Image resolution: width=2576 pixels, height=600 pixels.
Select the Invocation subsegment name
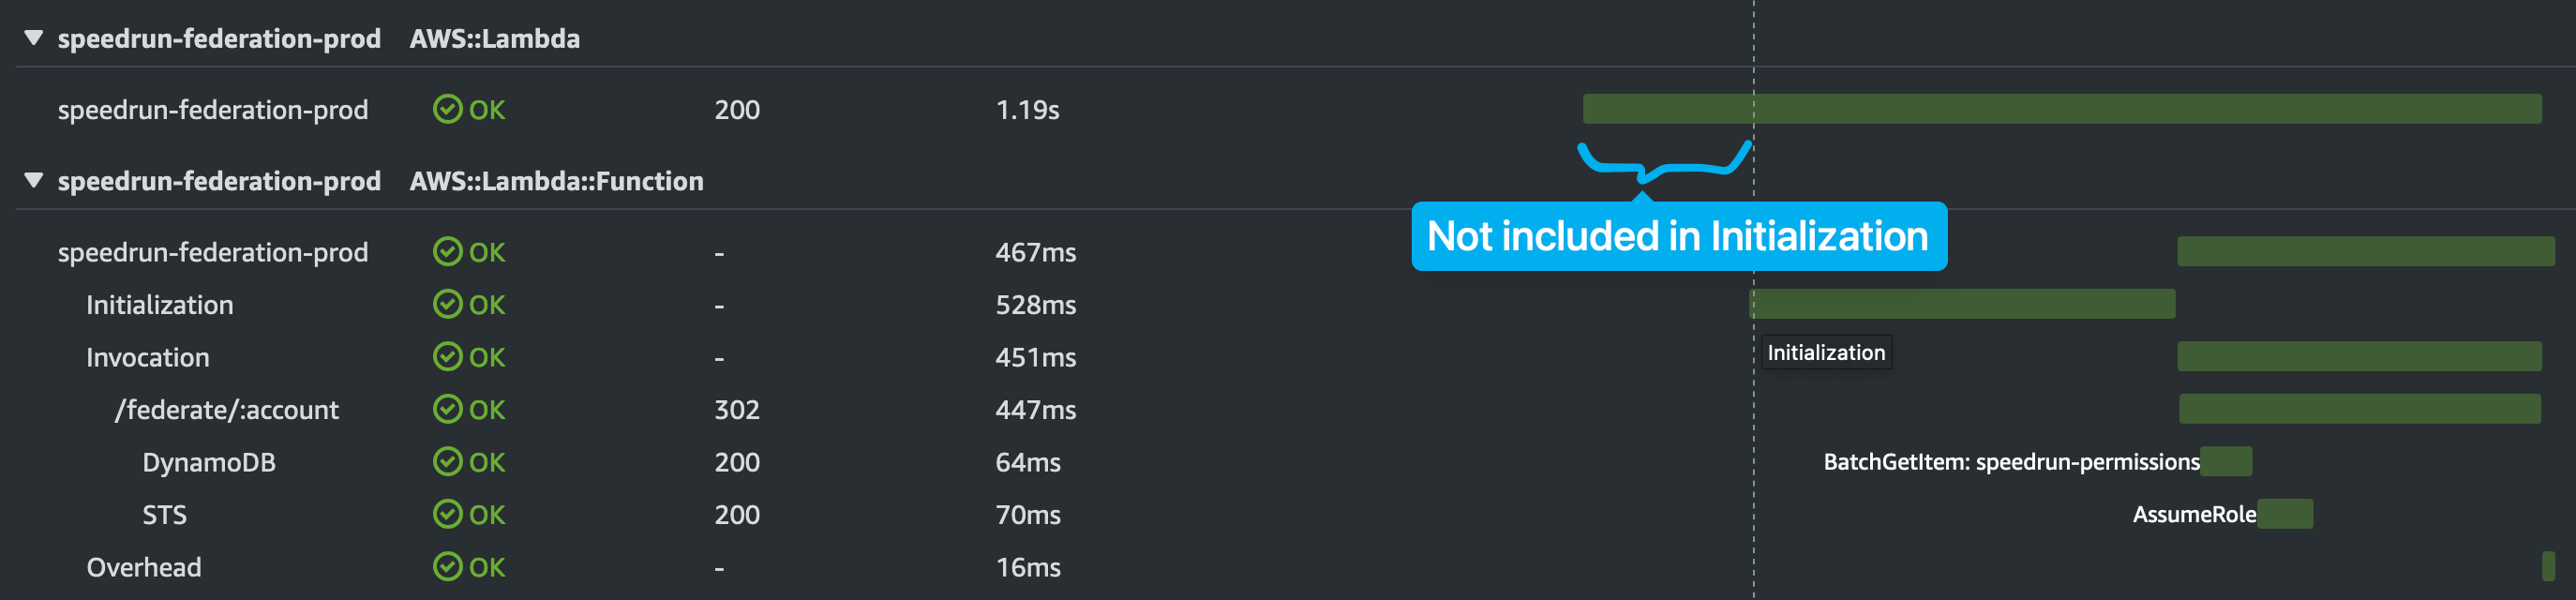(147, 358)
